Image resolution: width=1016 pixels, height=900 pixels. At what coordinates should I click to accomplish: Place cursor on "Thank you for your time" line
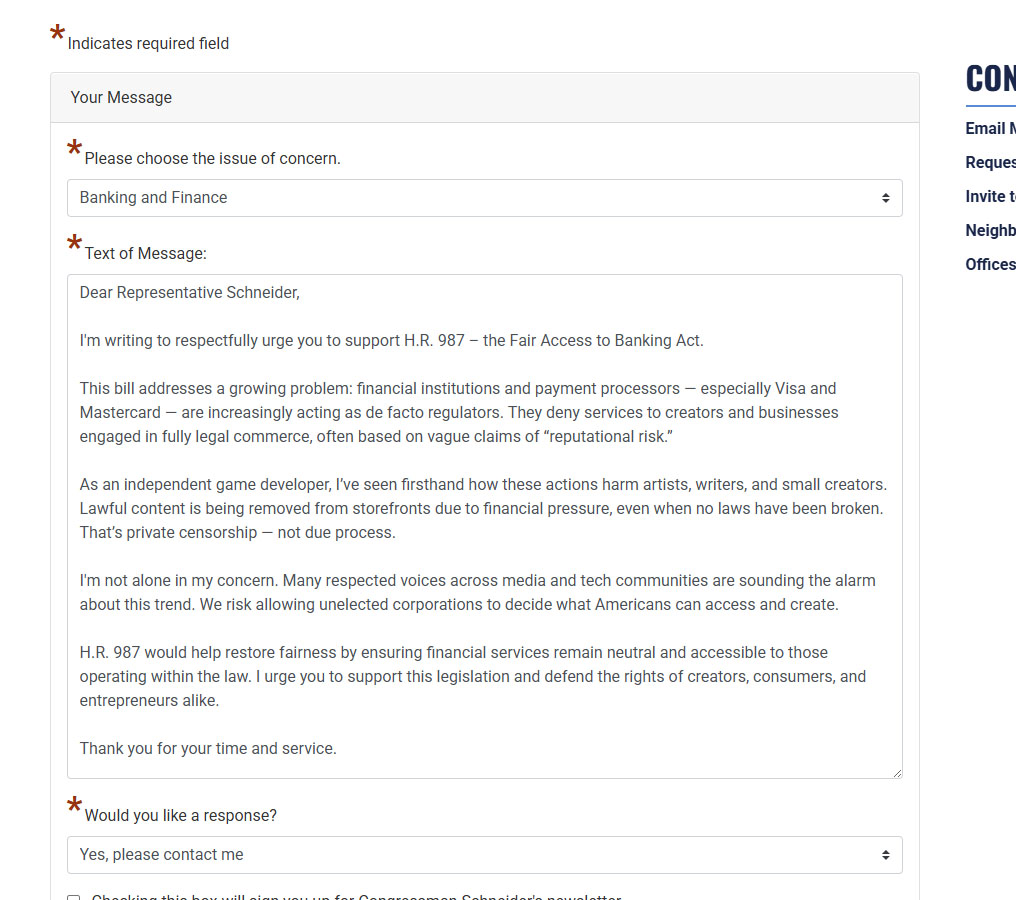click(x=208, y=748)
